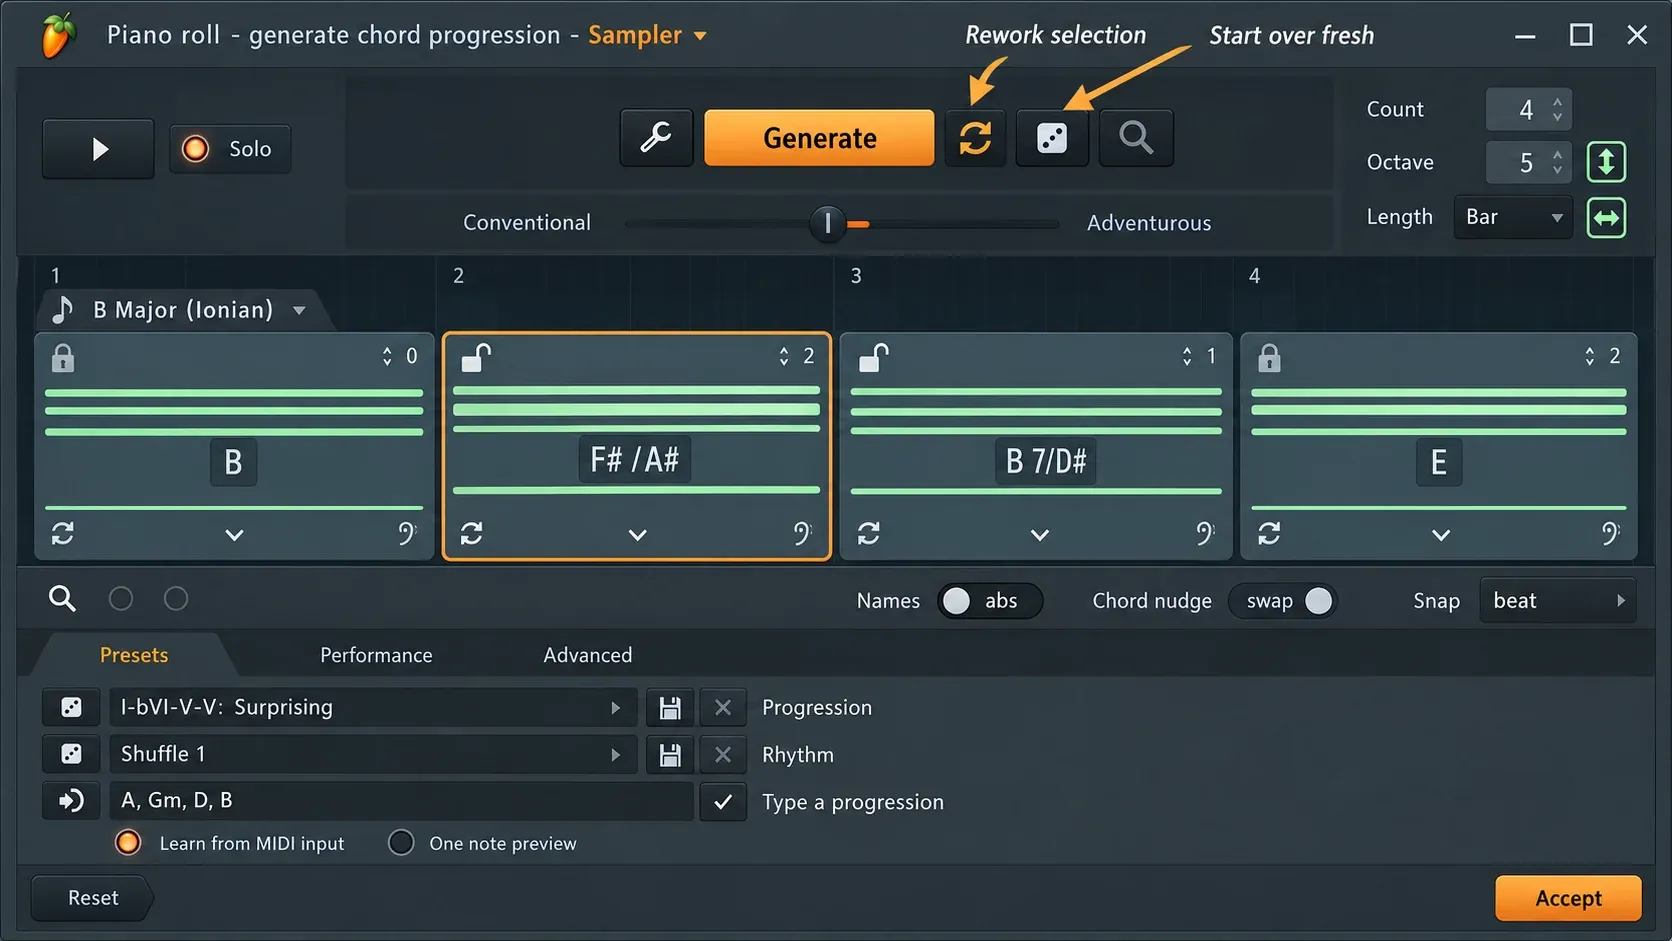Click the Count stepper arrows
Screen dimensions: 1672x941
click(1557, 109)
